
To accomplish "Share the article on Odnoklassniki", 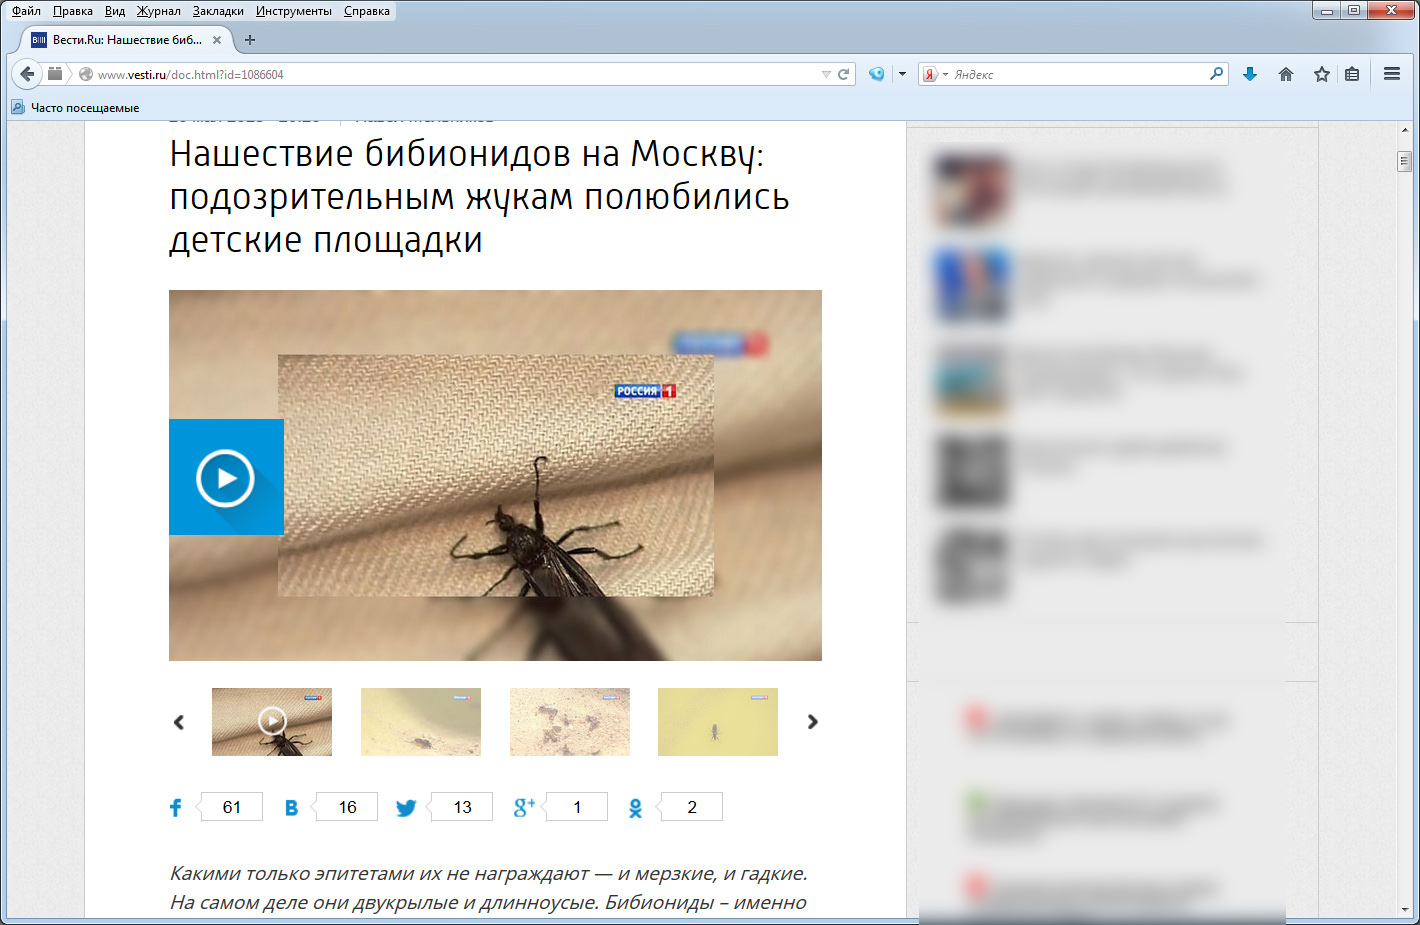I will point(635,808).
